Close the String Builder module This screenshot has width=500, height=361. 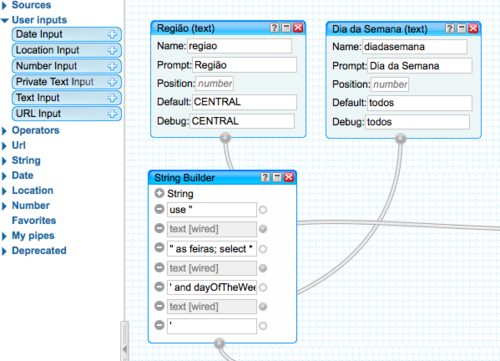289,177
